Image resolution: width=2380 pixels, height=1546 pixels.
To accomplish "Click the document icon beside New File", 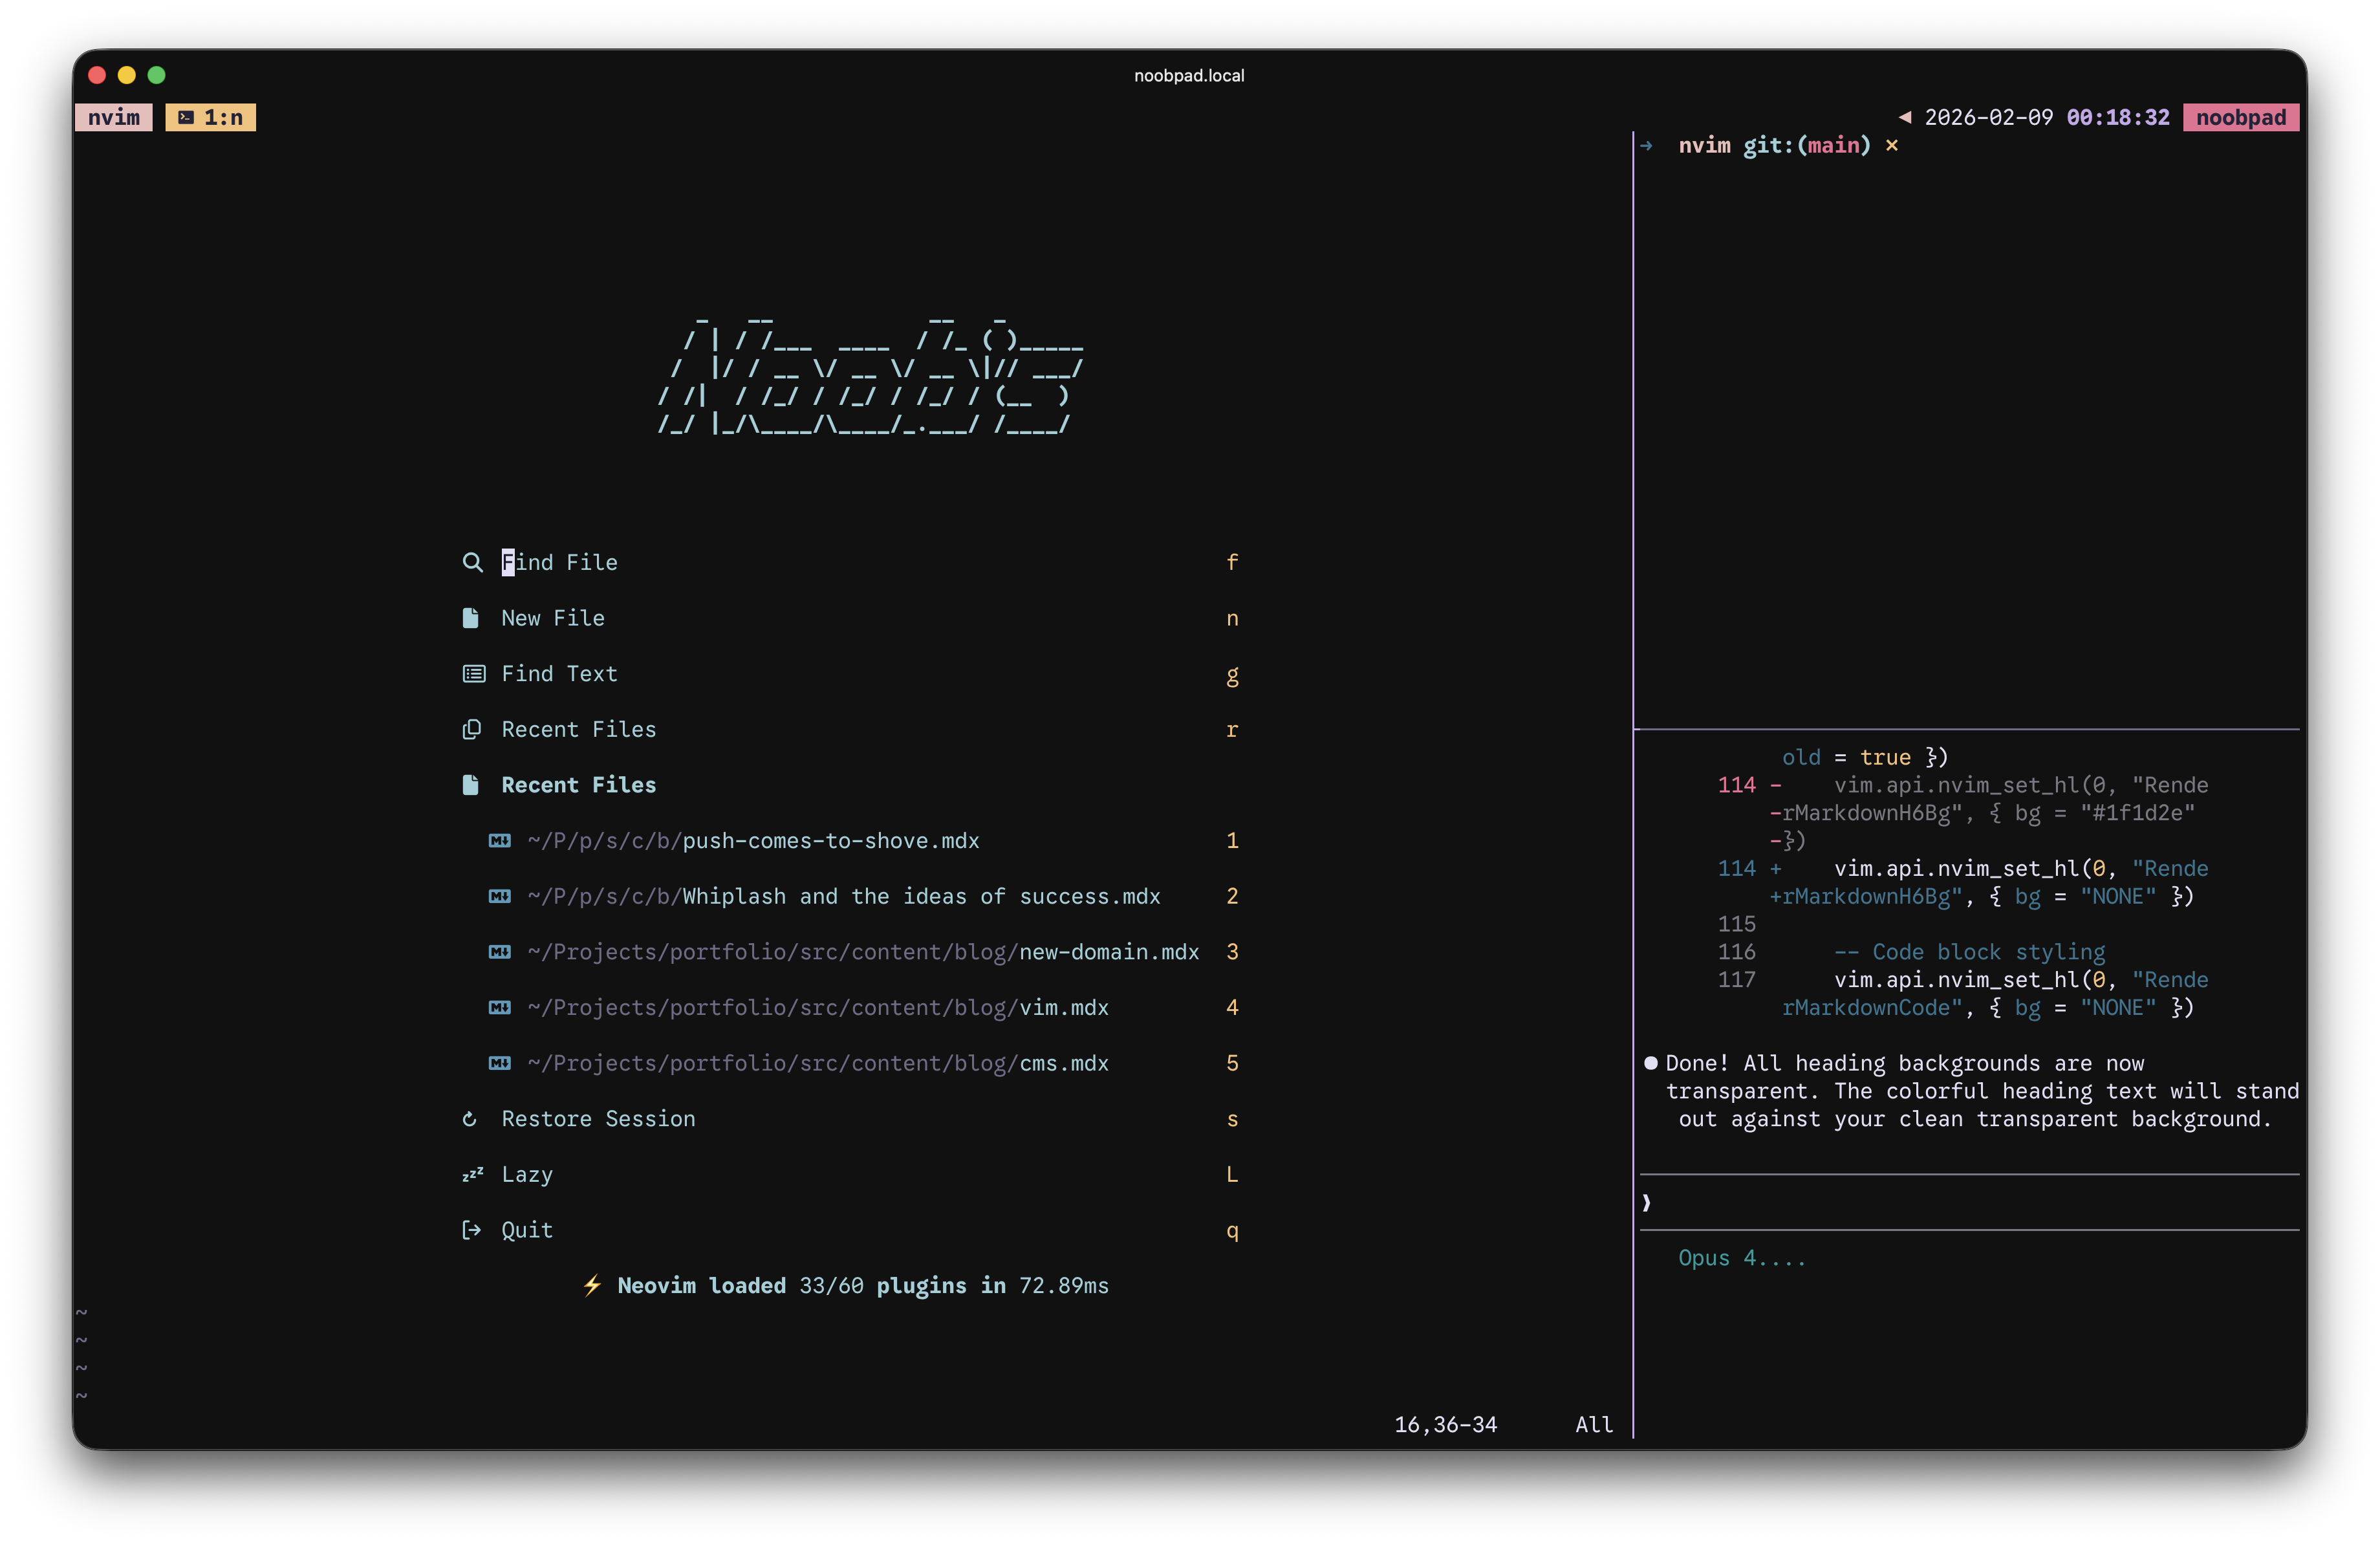I will [471, 618].
